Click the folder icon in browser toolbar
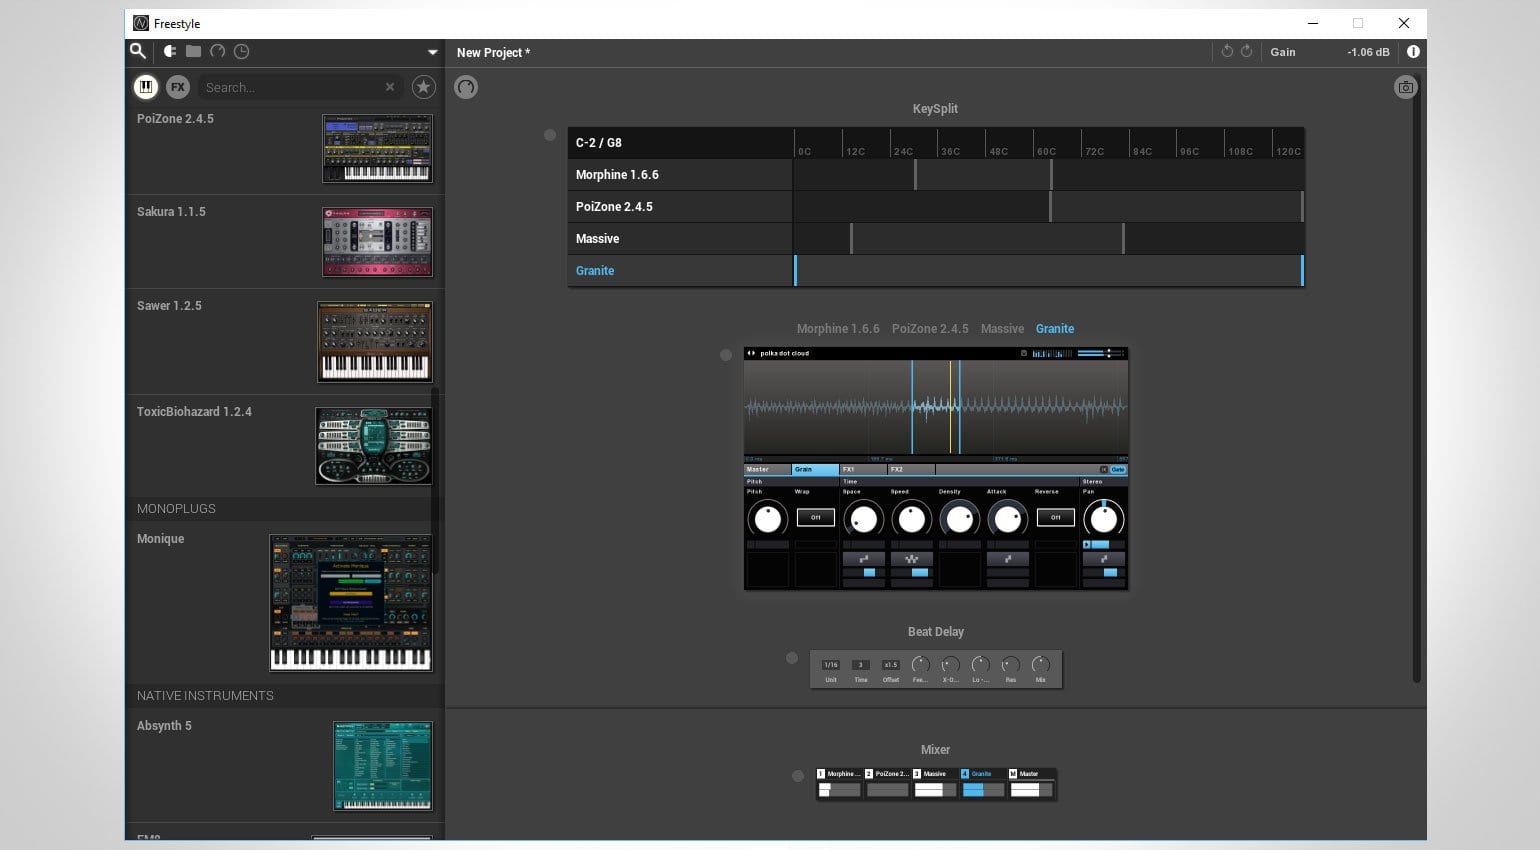Viewport: 1540px width, 850px height. click(193, 51)
